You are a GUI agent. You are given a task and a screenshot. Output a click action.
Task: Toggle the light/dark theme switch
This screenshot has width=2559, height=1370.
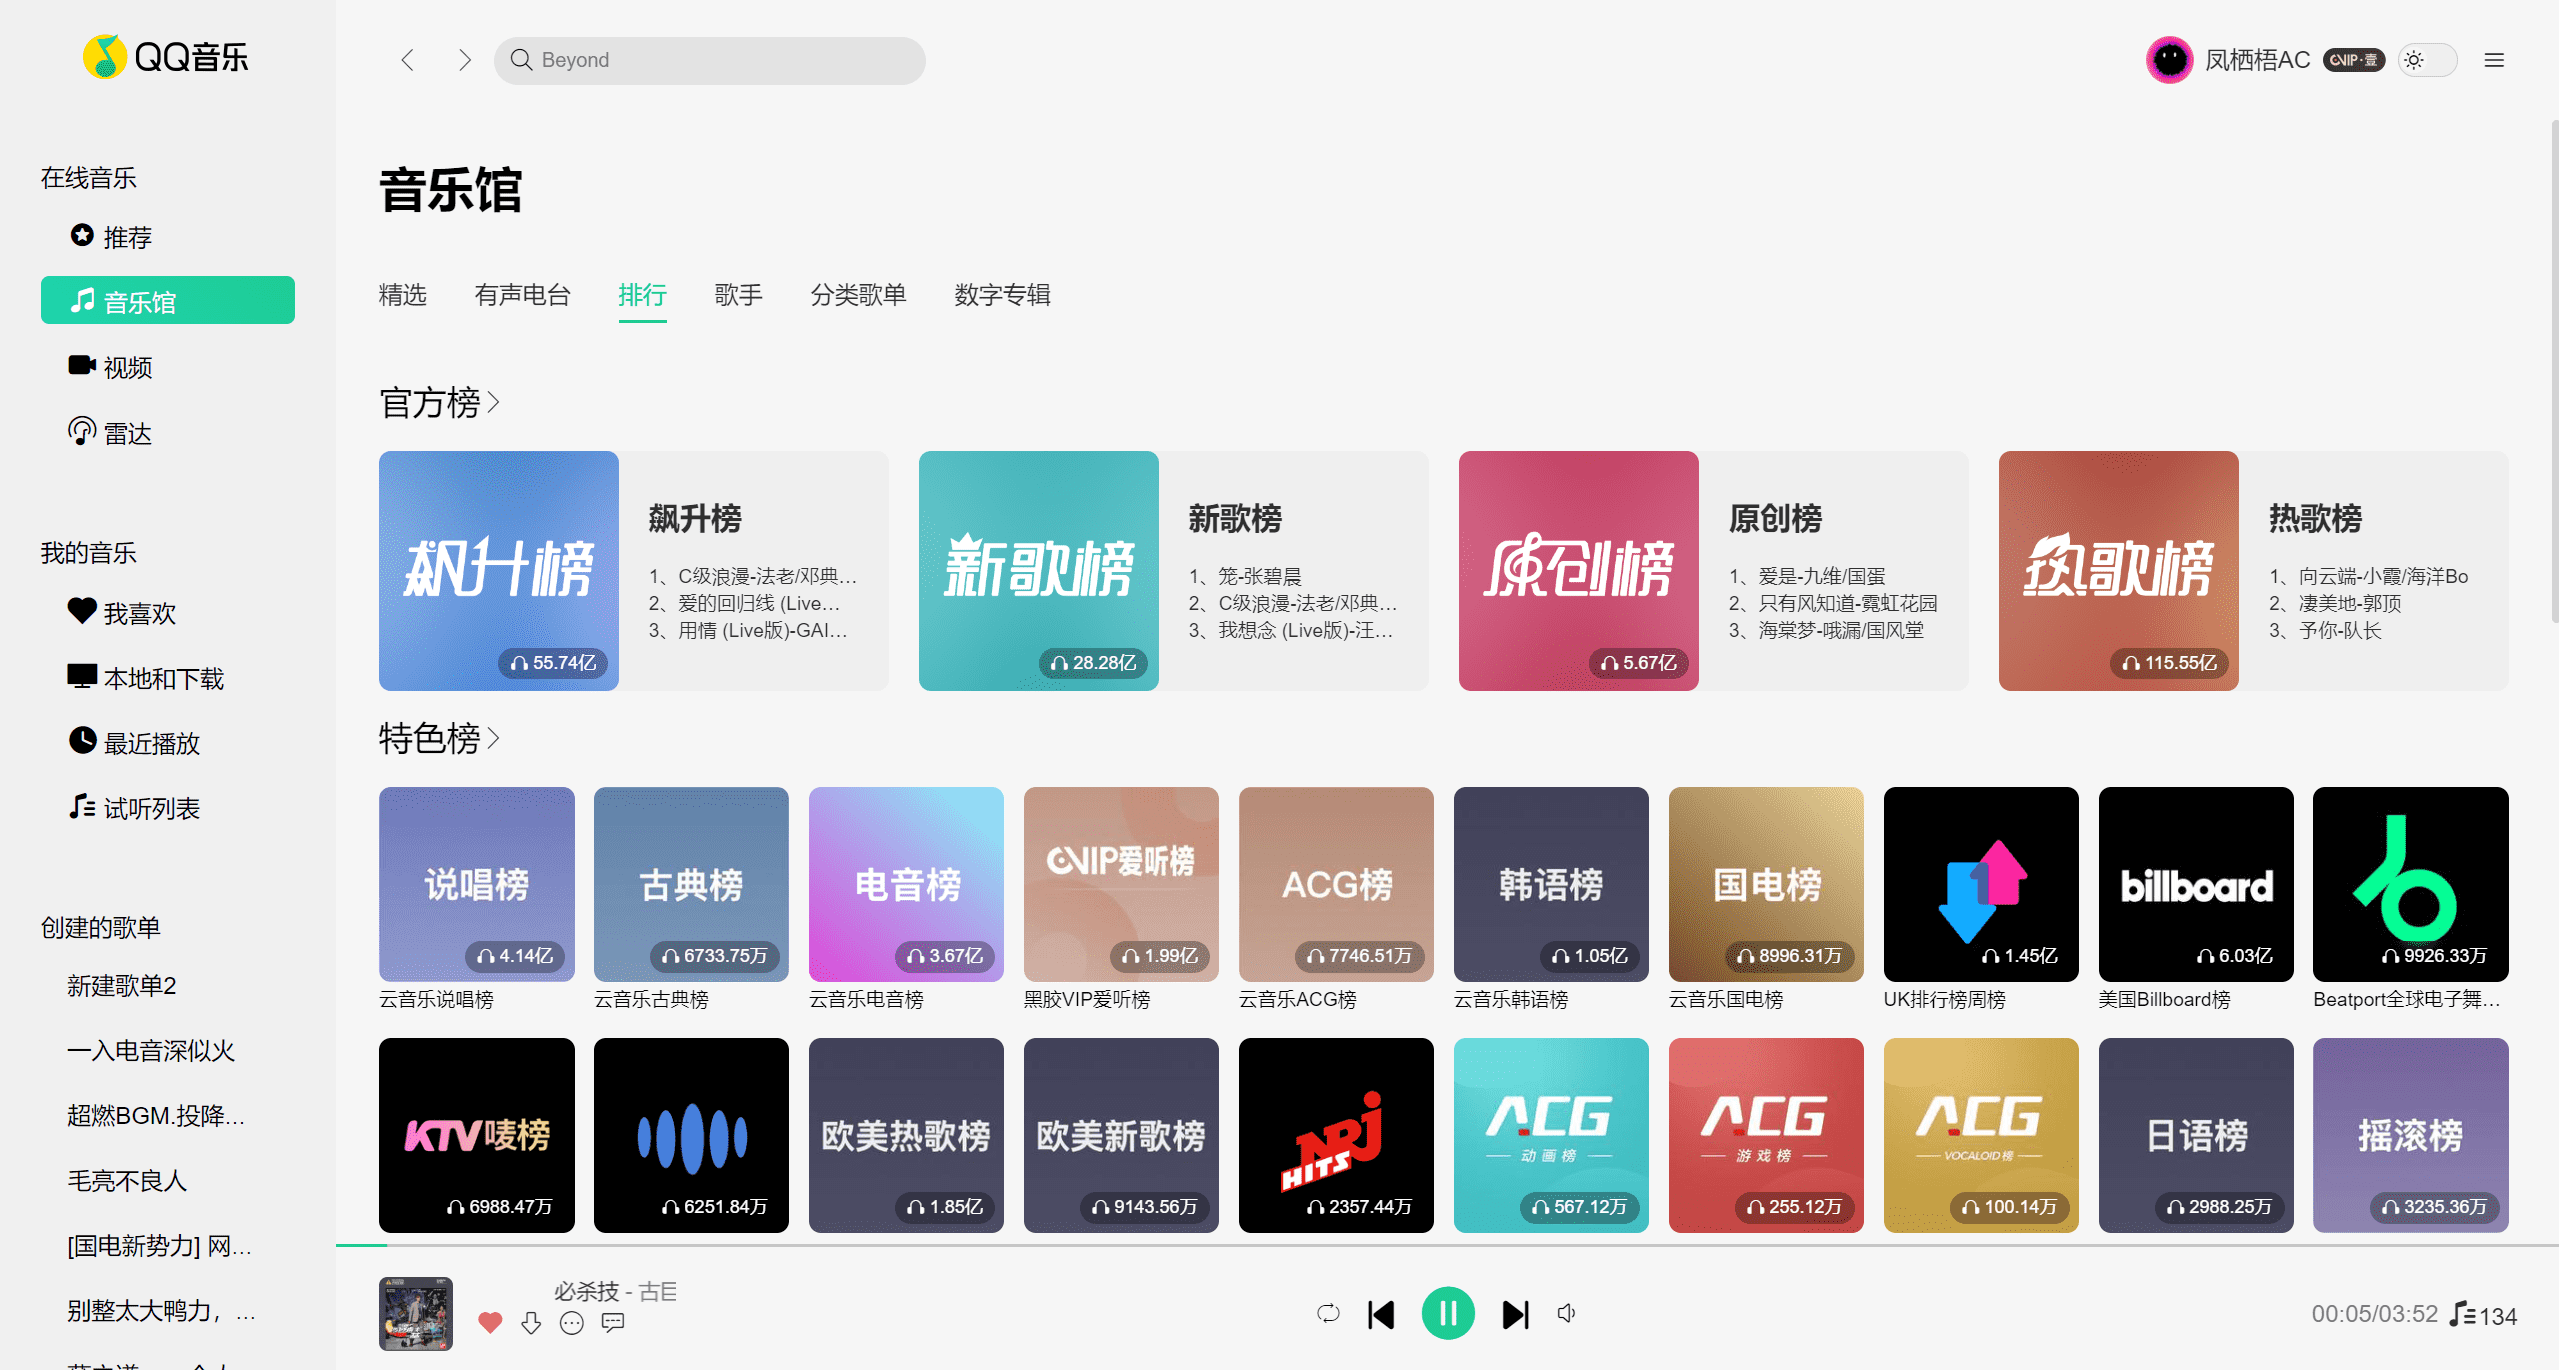[2427, 60]
